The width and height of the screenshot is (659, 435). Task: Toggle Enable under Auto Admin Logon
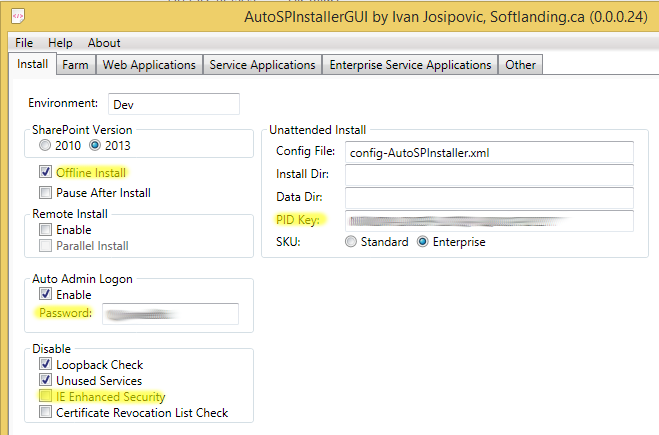45,294
